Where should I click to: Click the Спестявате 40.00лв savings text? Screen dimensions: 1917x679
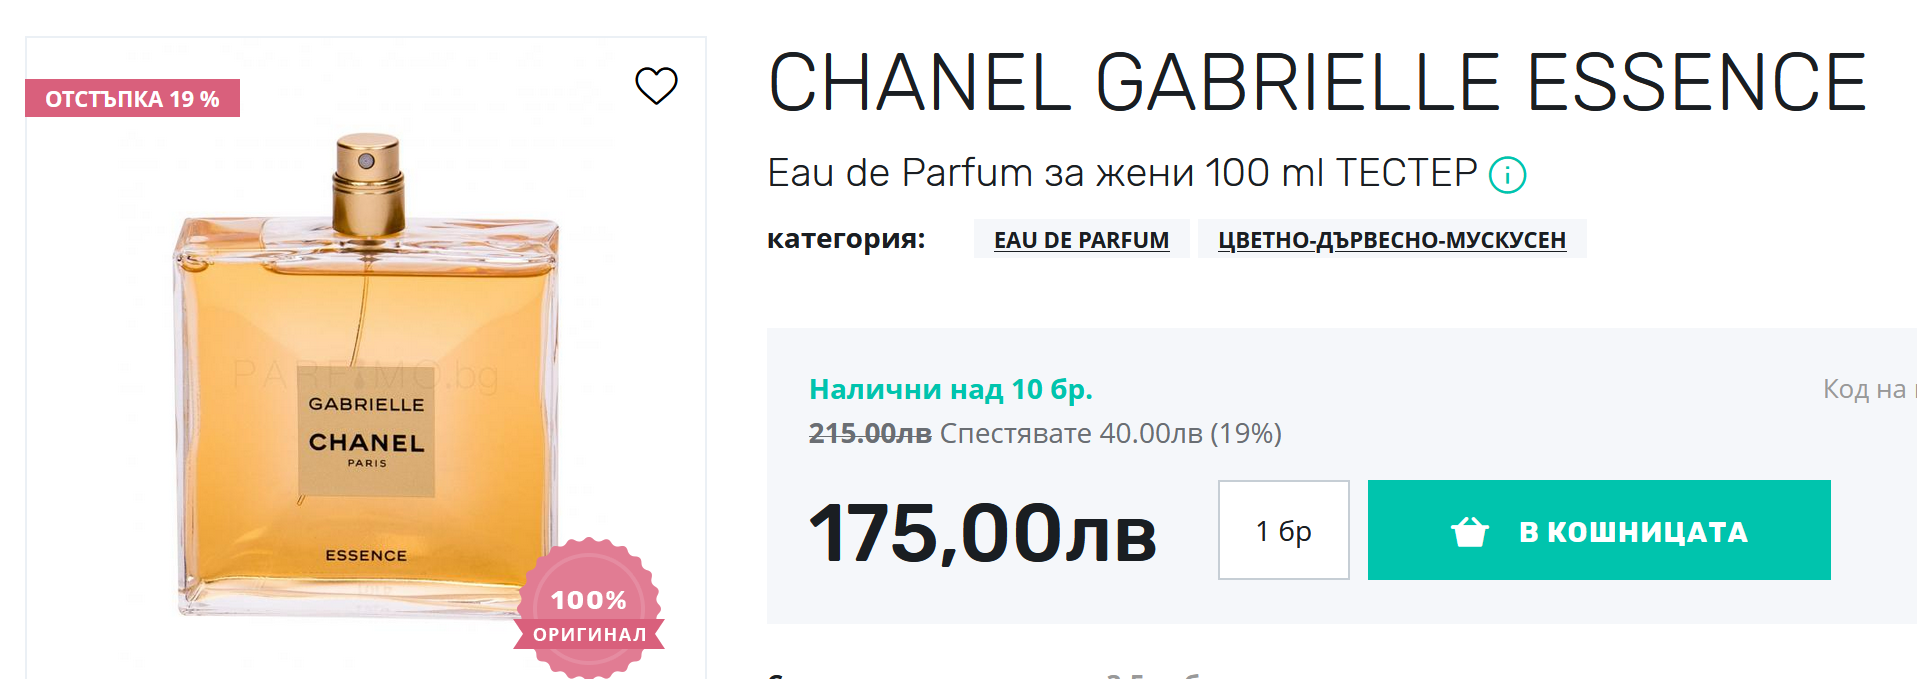pyautogui.click(x=1071, y=433)
